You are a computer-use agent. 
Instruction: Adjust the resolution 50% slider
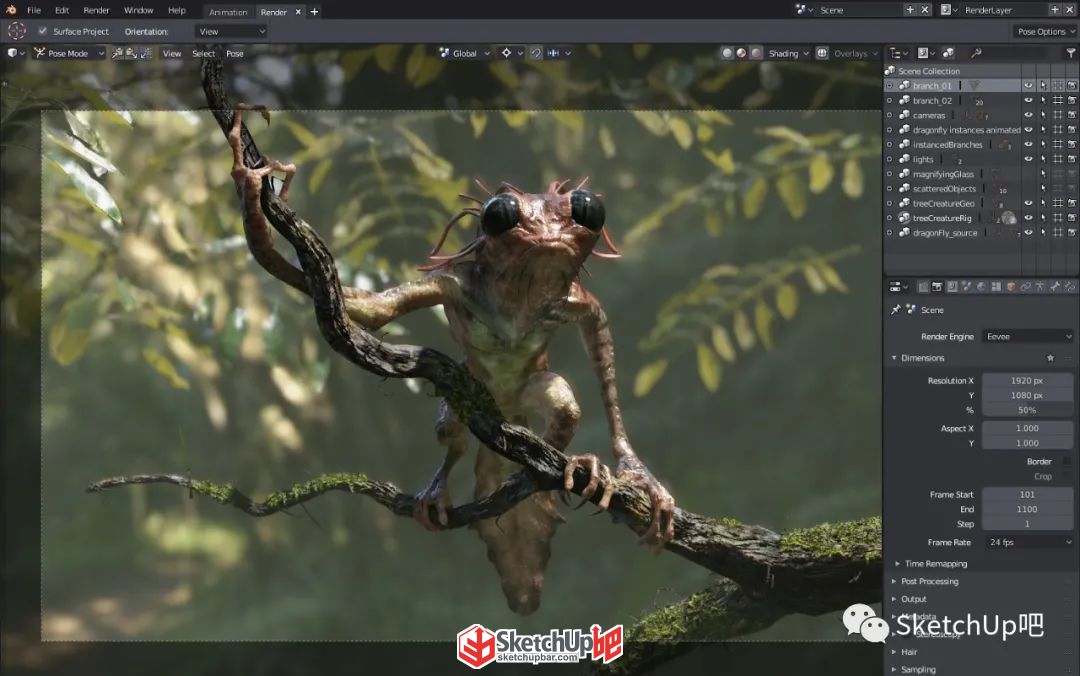coord(1027,410)
